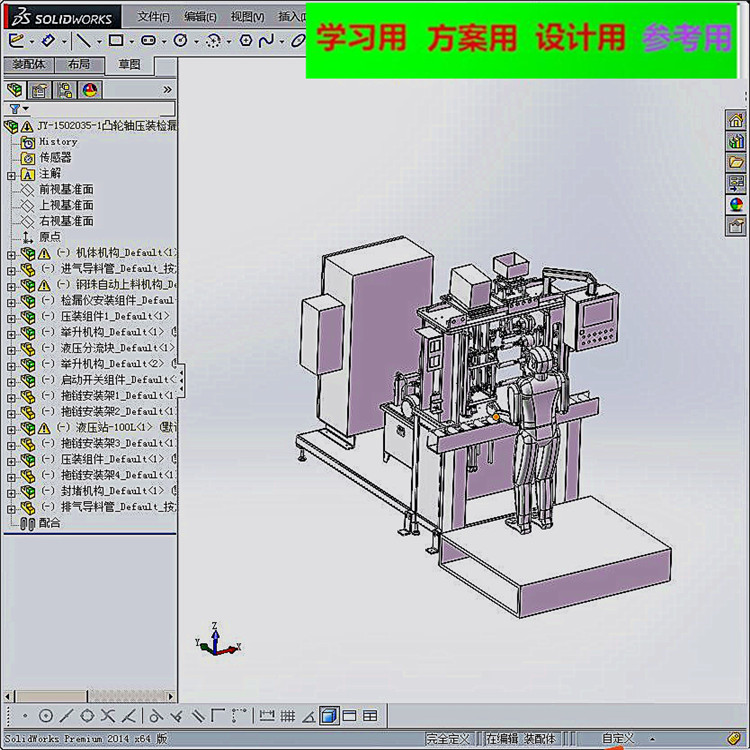The height and width of the screenshot is (750, 750).
Task: Open the ConfigurationManager tab
Action: (65, 89)
